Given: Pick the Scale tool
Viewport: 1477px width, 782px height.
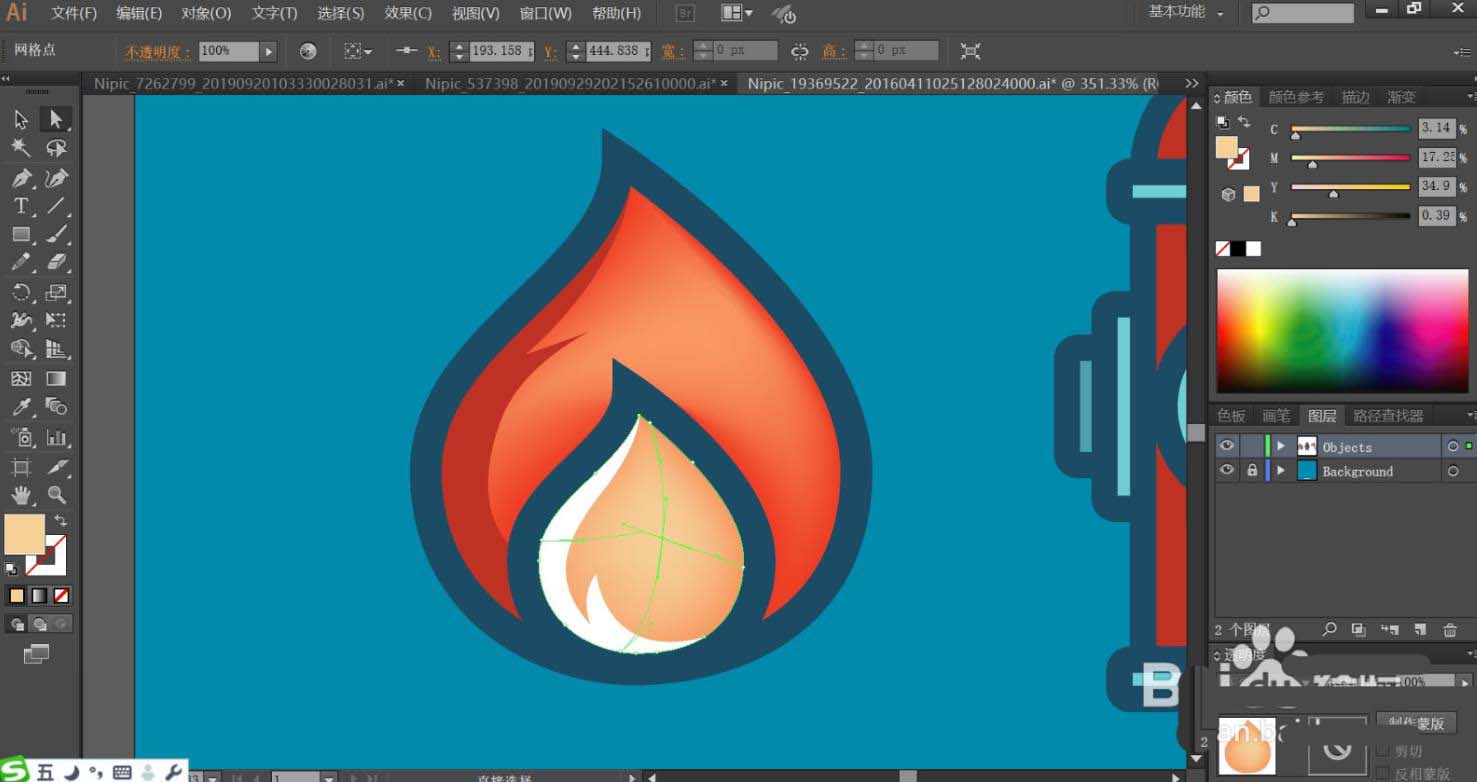Looking at the screenshot, I should point(56,293).
